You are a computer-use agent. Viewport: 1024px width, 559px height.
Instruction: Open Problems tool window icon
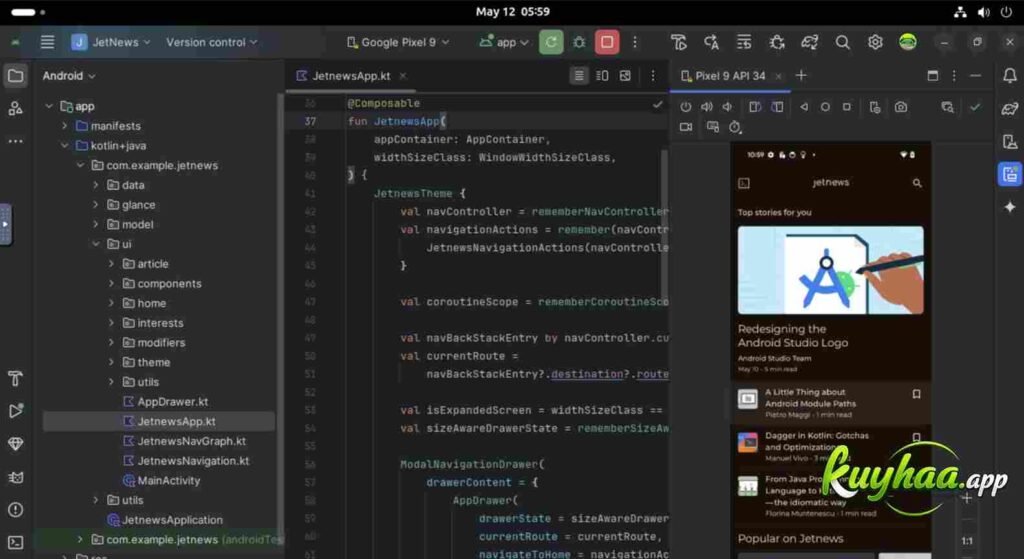[15, 509]
